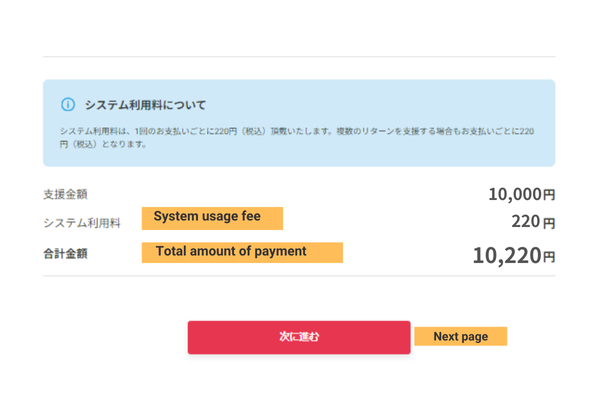Click the 円 symbol after 10,220
The width and height of the screenshot is (600, 414).
548,257
